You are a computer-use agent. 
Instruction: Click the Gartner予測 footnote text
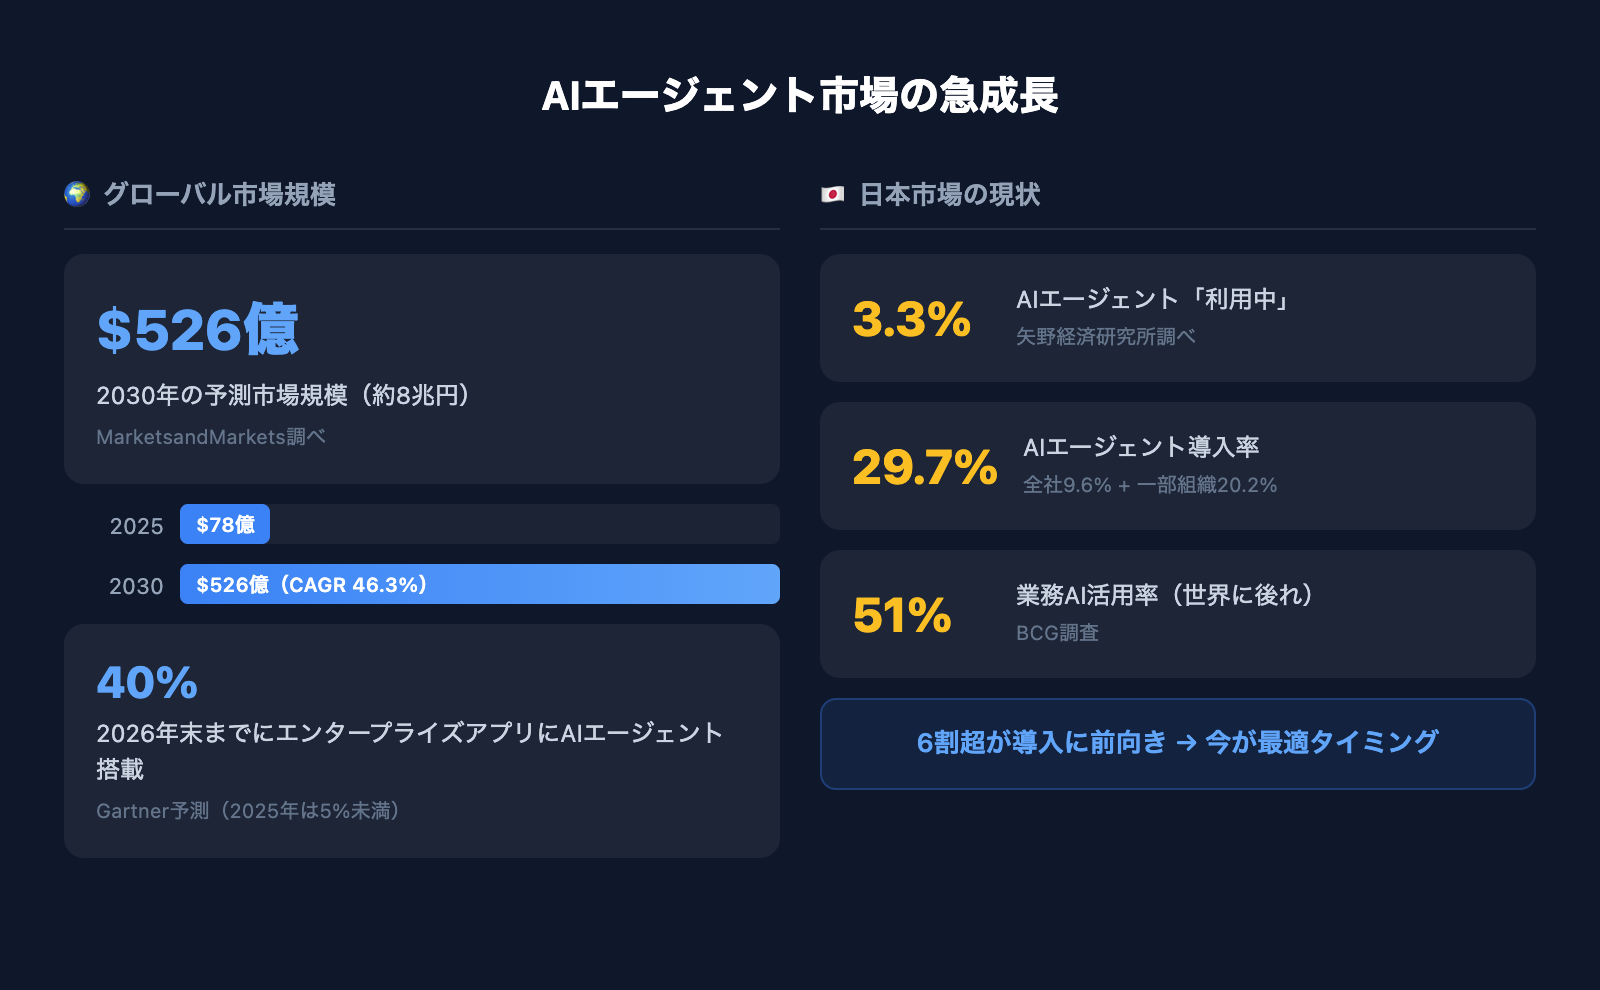249,811
